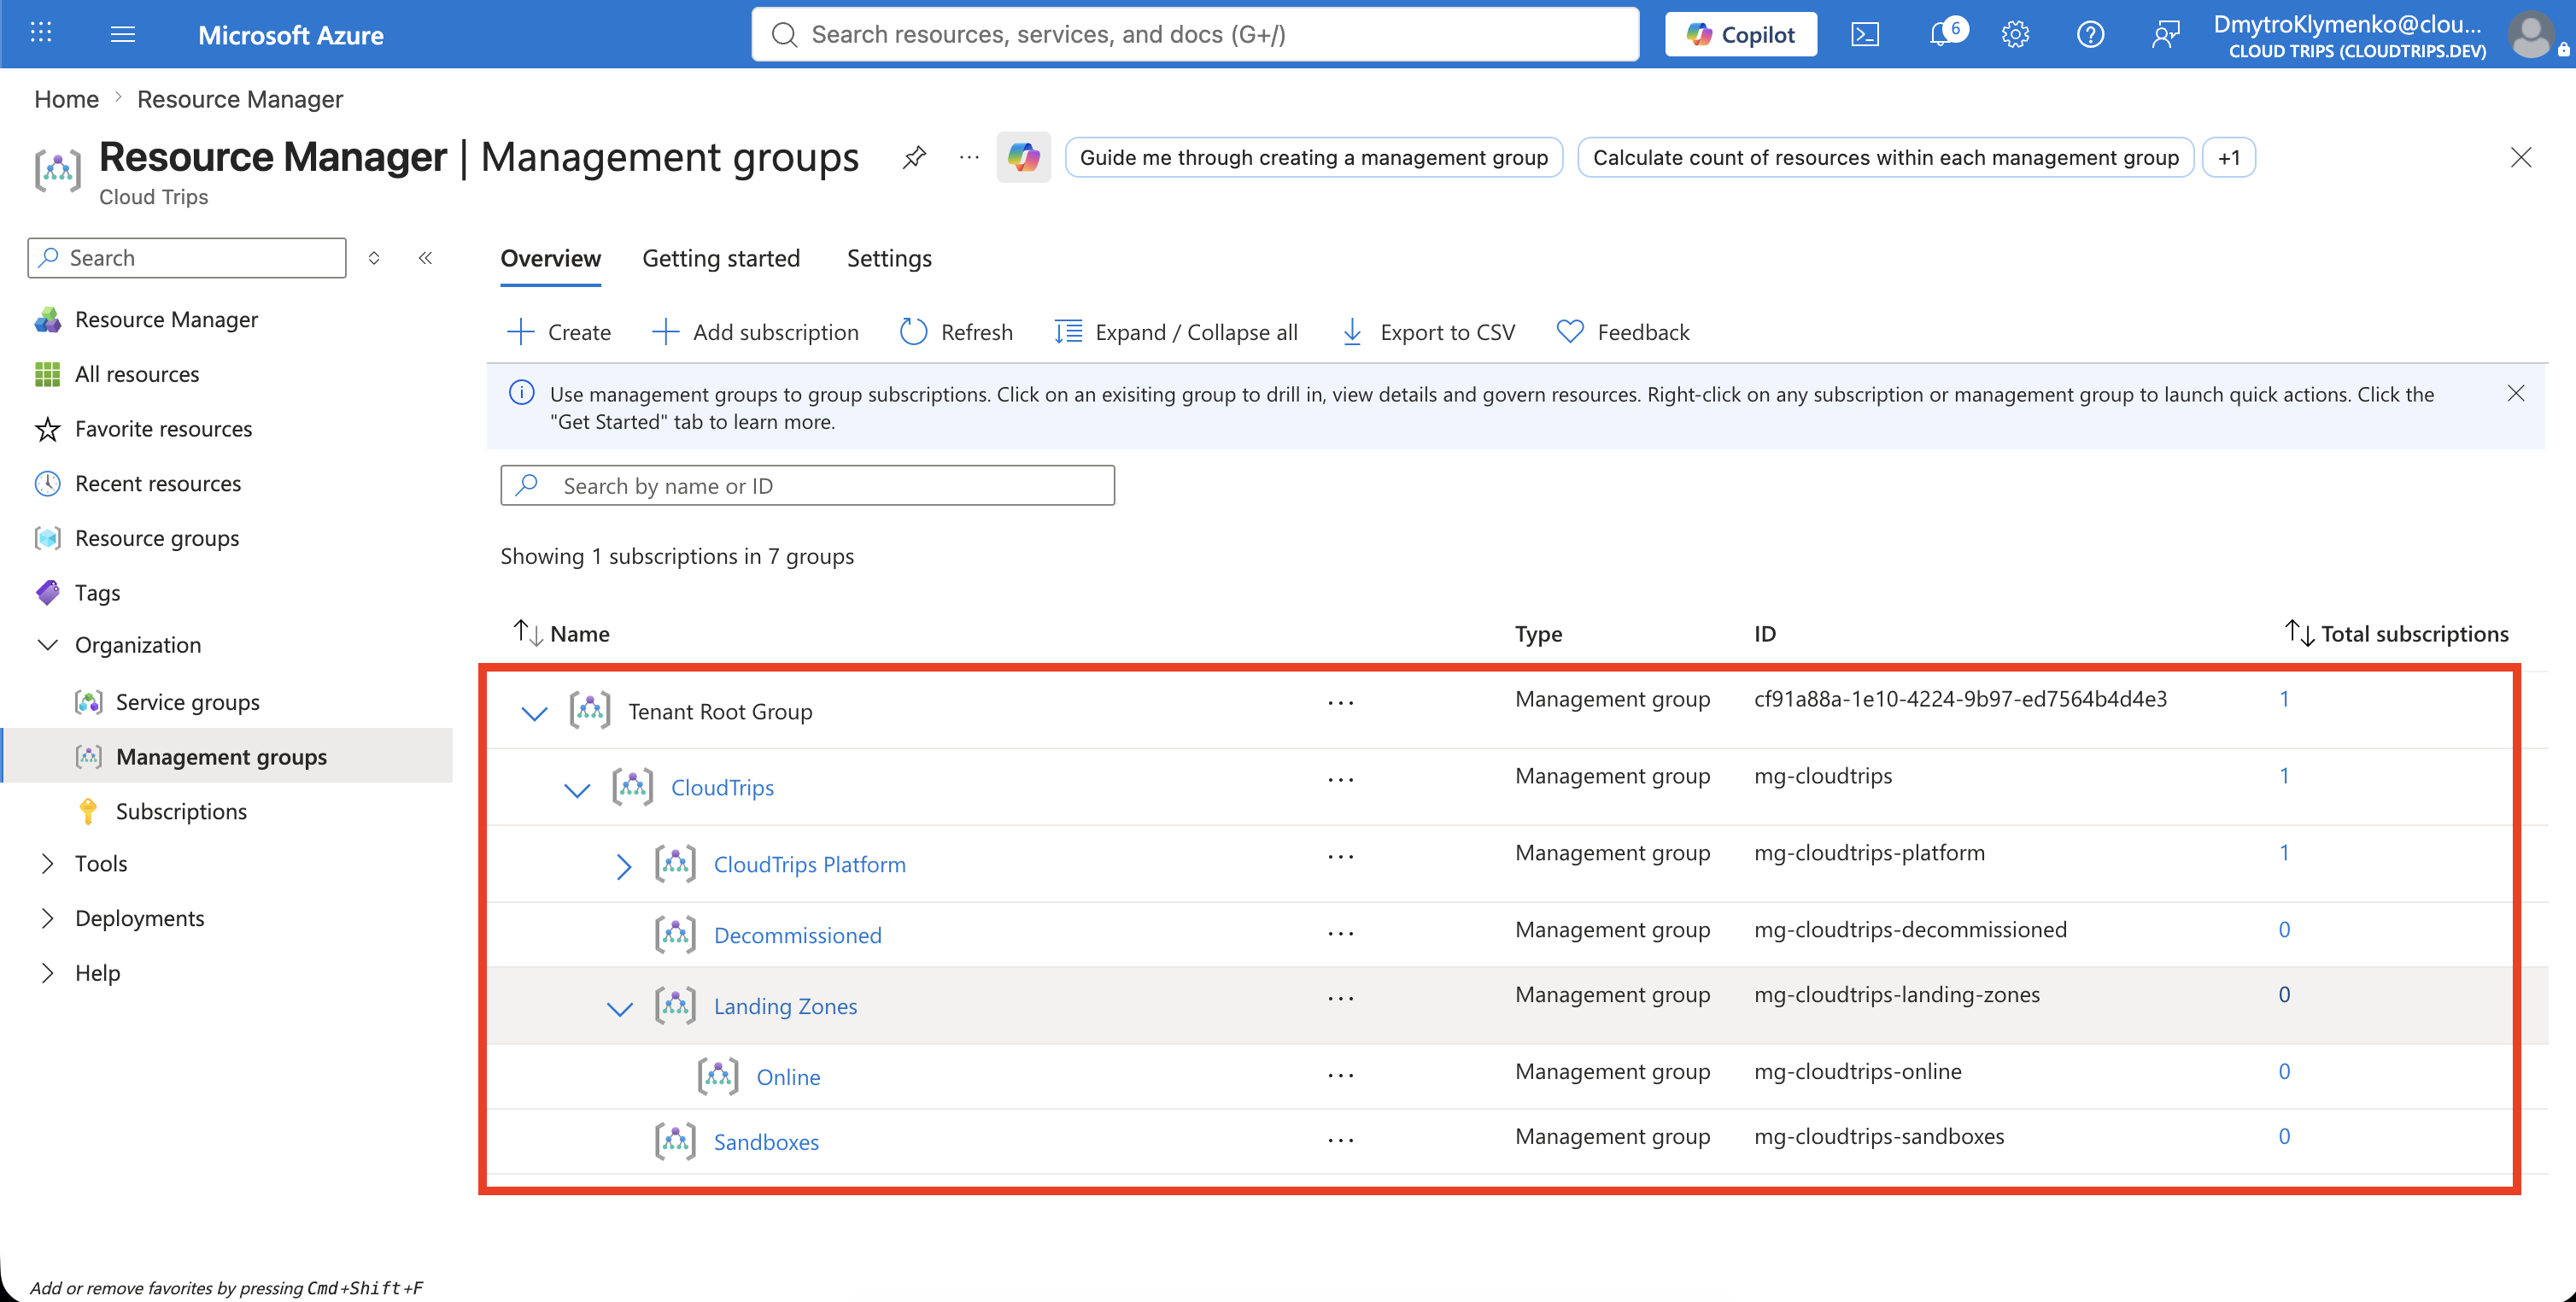Viewport: 2576px width, 1302px height.
Task: Go to Home breadcrumb
Action: coord(66,99)
